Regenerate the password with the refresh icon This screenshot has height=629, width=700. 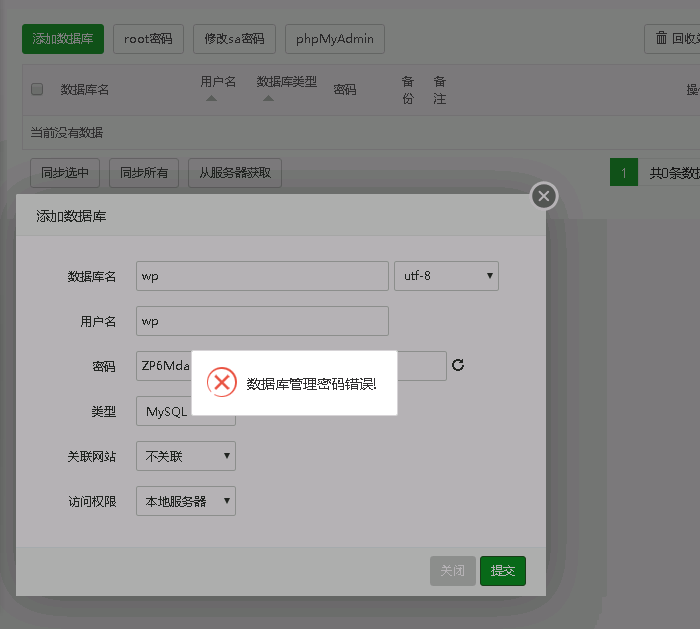click(458, 365)
